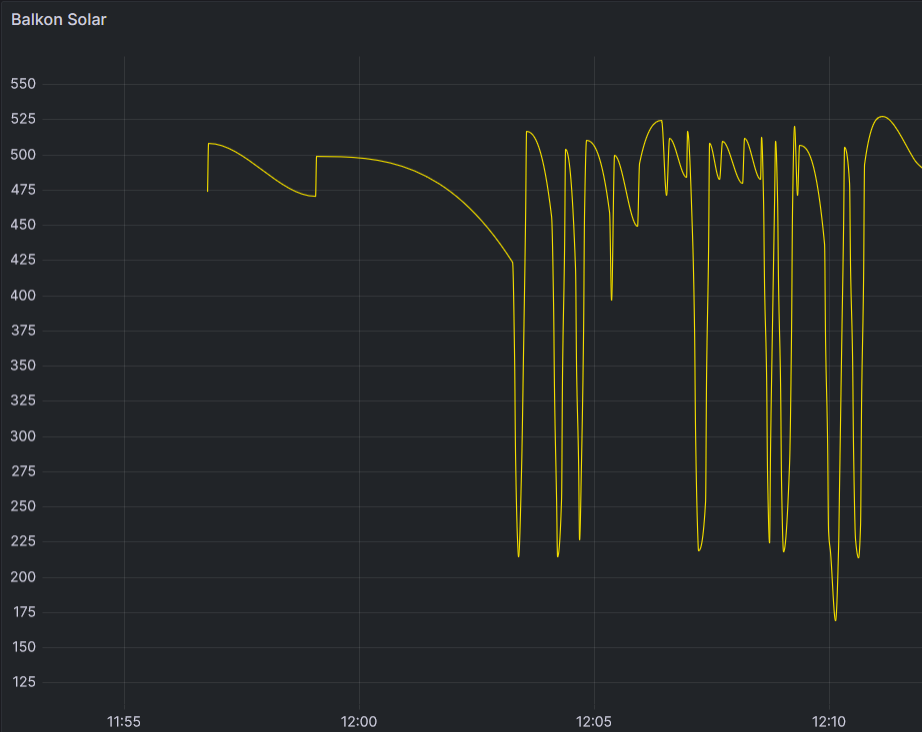Click the 12:10 time axis label
This screenshot has height=732, width=922.
[829, 721]
